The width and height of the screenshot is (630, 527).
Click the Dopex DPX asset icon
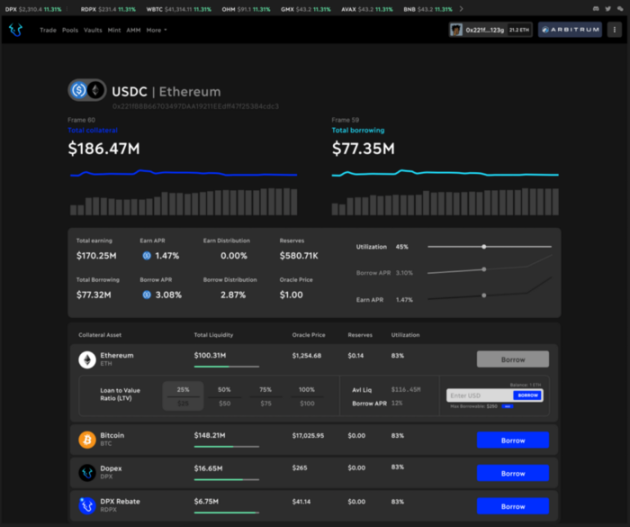click(x=87, y=472)
